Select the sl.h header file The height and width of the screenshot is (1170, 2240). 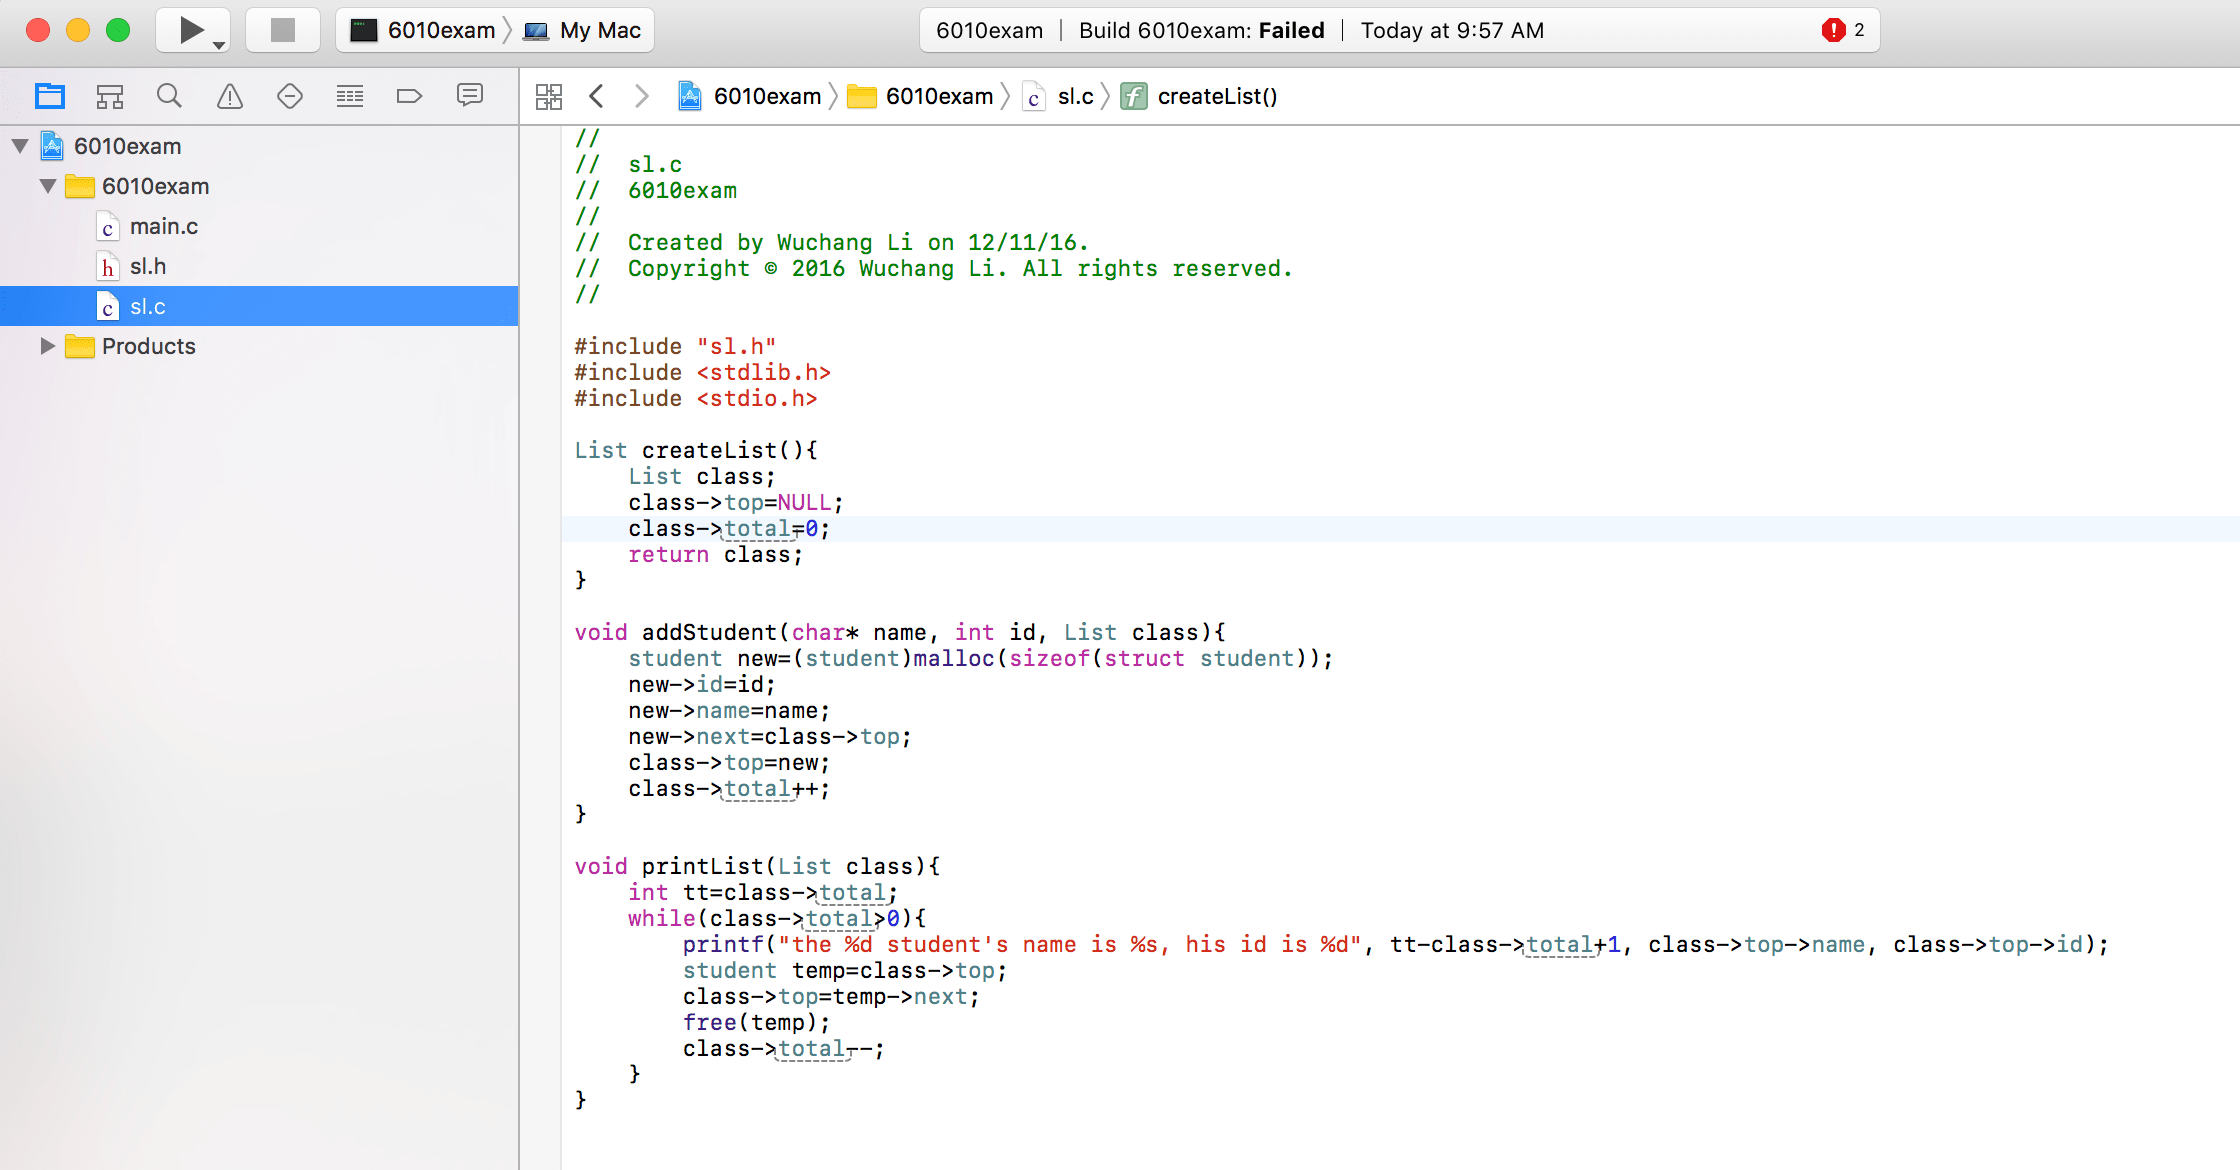(147, 266)
